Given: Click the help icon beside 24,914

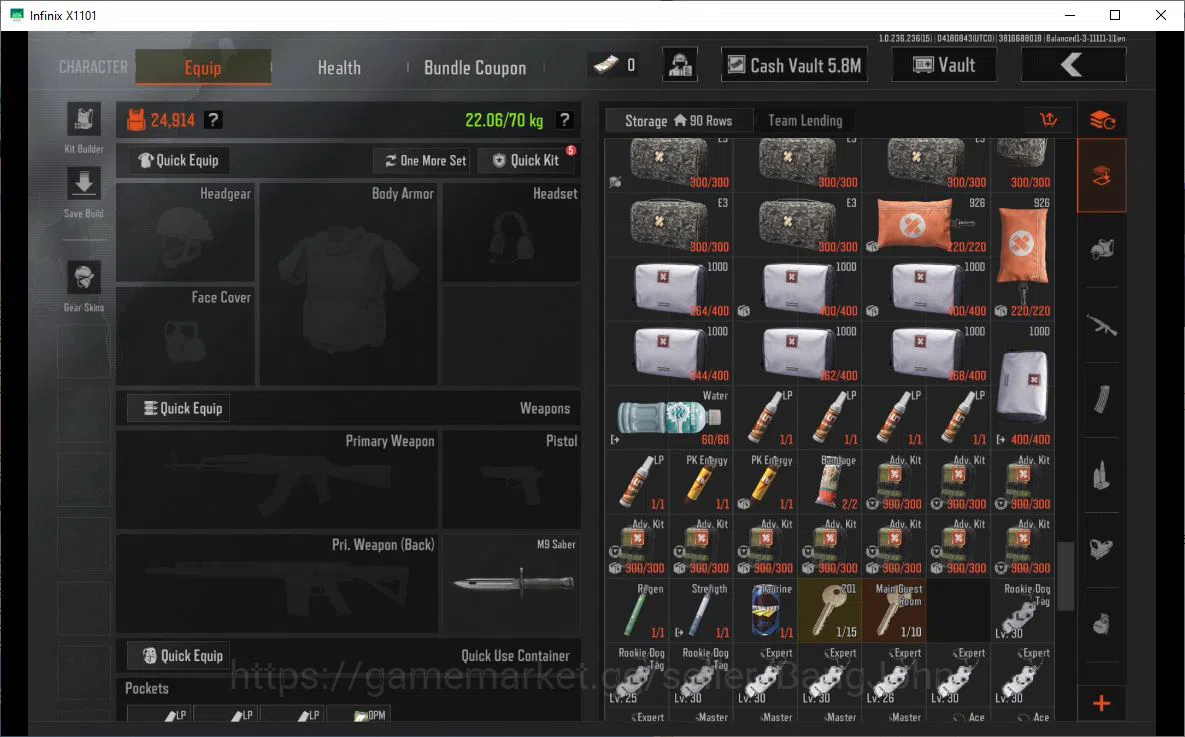Looking at the screenshot, I should [x=214, y=119].
